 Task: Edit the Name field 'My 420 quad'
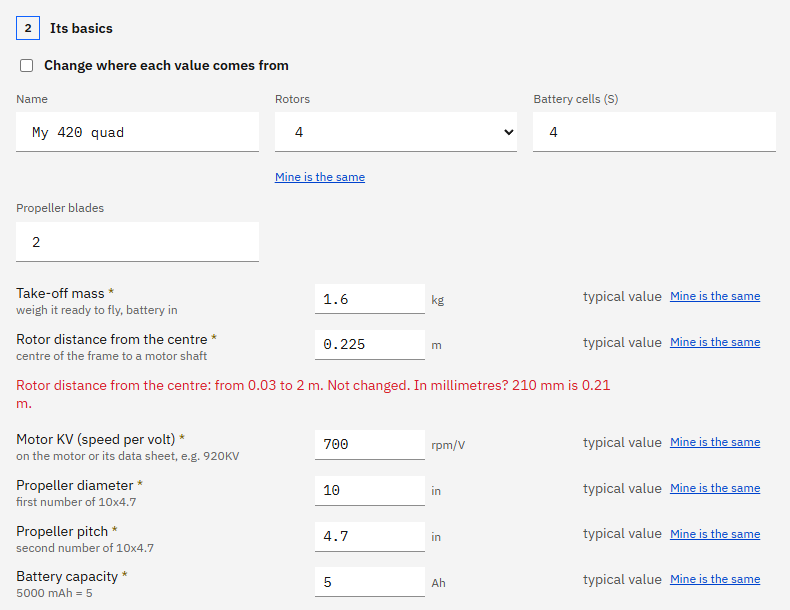[x=138, y=132]
